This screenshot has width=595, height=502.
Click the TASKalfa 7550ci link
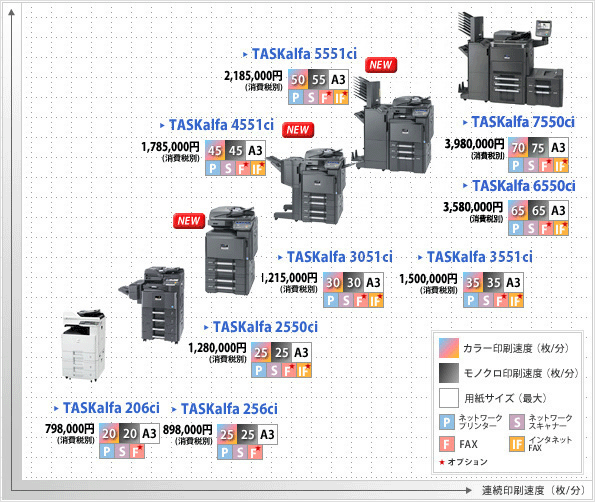click(x=523, y=122)
